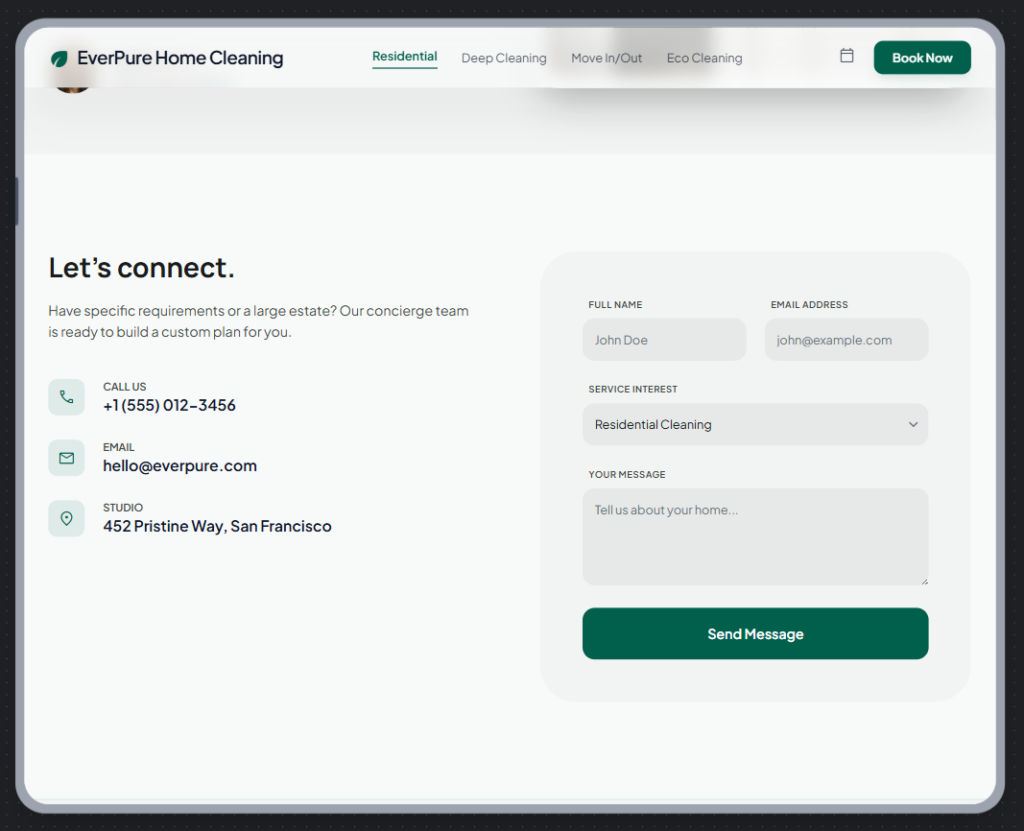
Task: Focus the Full Name input field
Action: 664,340
